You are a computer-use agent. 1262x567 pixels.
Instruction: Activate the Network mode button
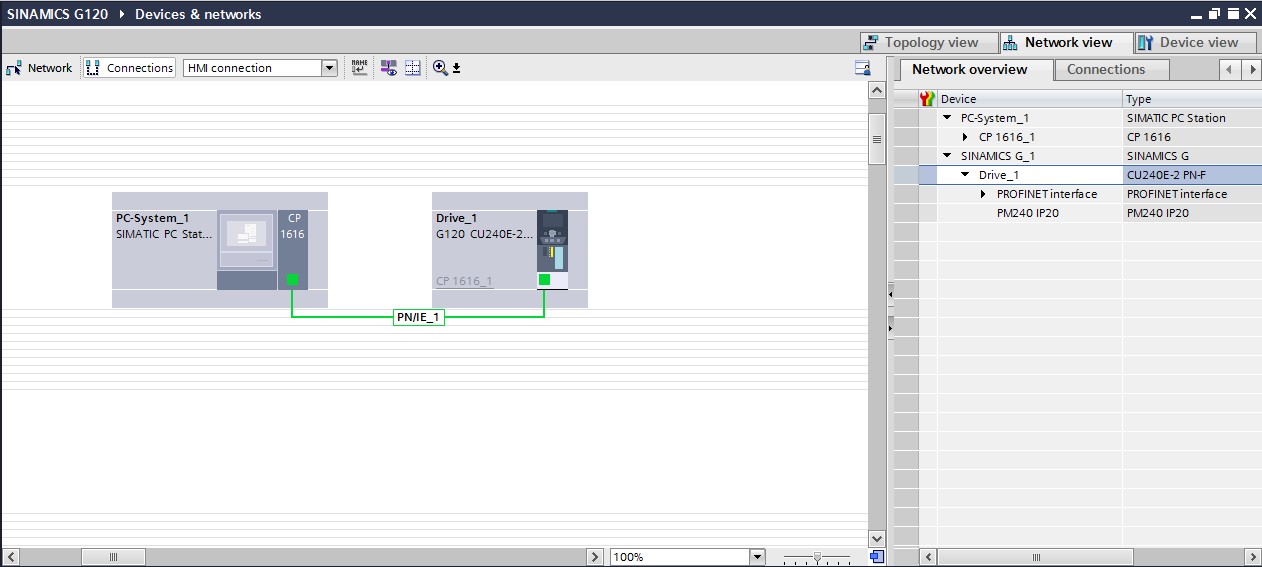tap(40, 68)
